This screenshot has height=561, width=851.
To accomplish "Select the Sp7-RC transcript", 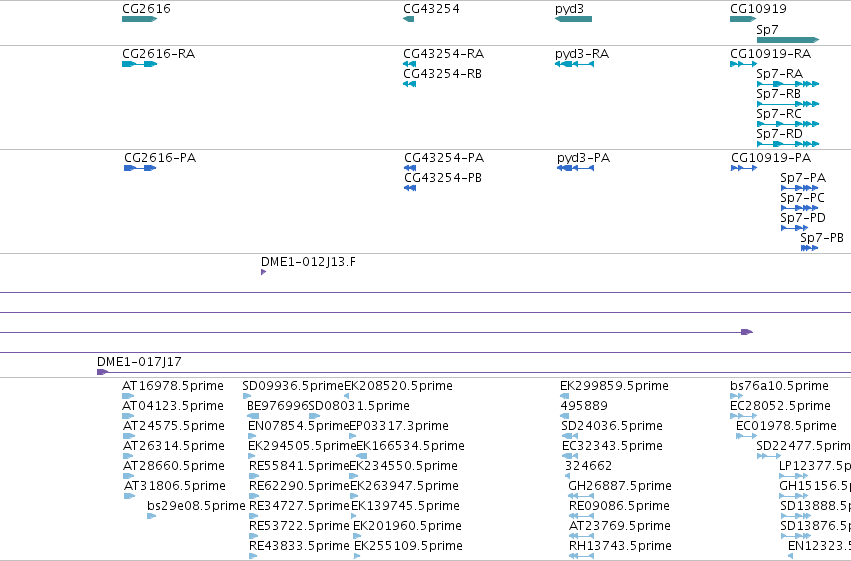I will pos(788,124).
